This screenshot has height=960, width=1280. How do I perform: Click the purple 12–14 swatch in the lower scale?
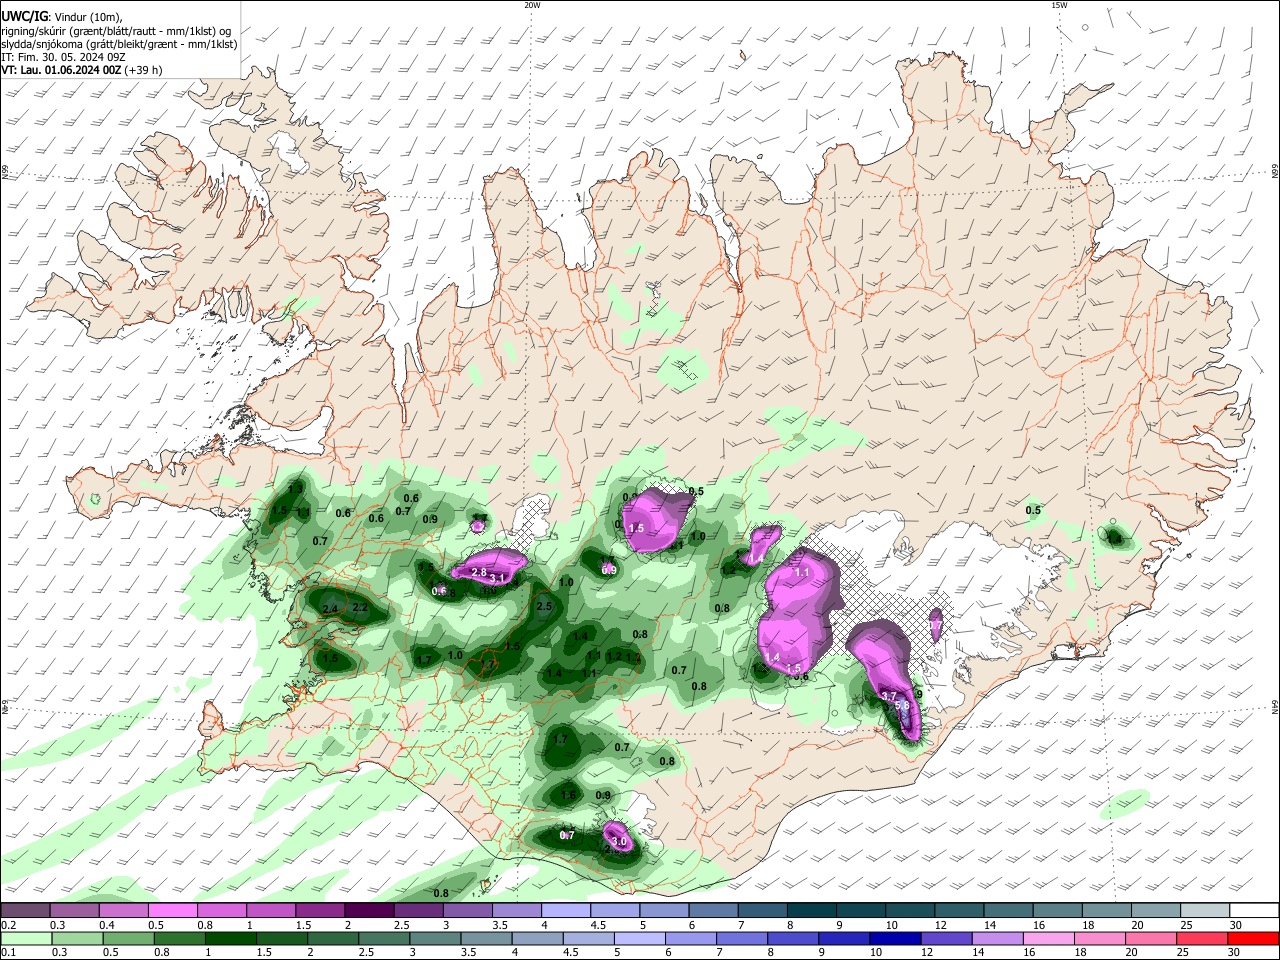coord(946,938)
